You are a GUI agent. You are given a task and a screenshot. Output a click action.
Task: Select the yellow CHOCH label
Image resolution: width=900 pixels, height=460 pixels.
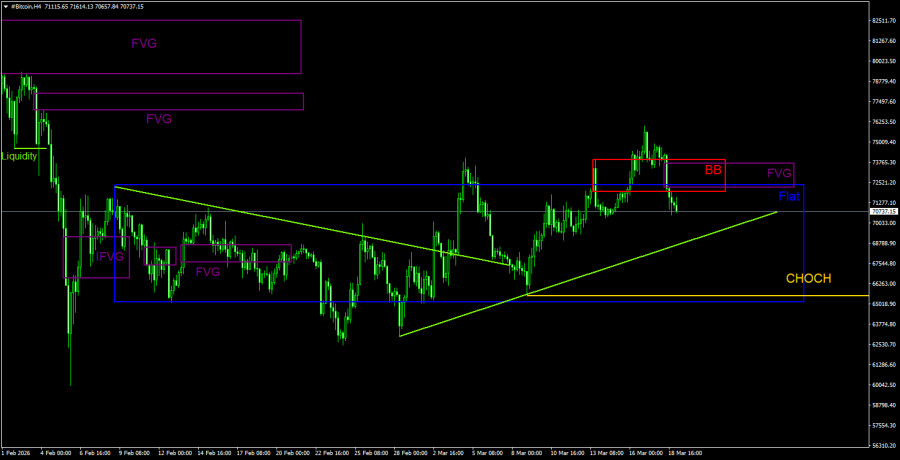(809, 279)
